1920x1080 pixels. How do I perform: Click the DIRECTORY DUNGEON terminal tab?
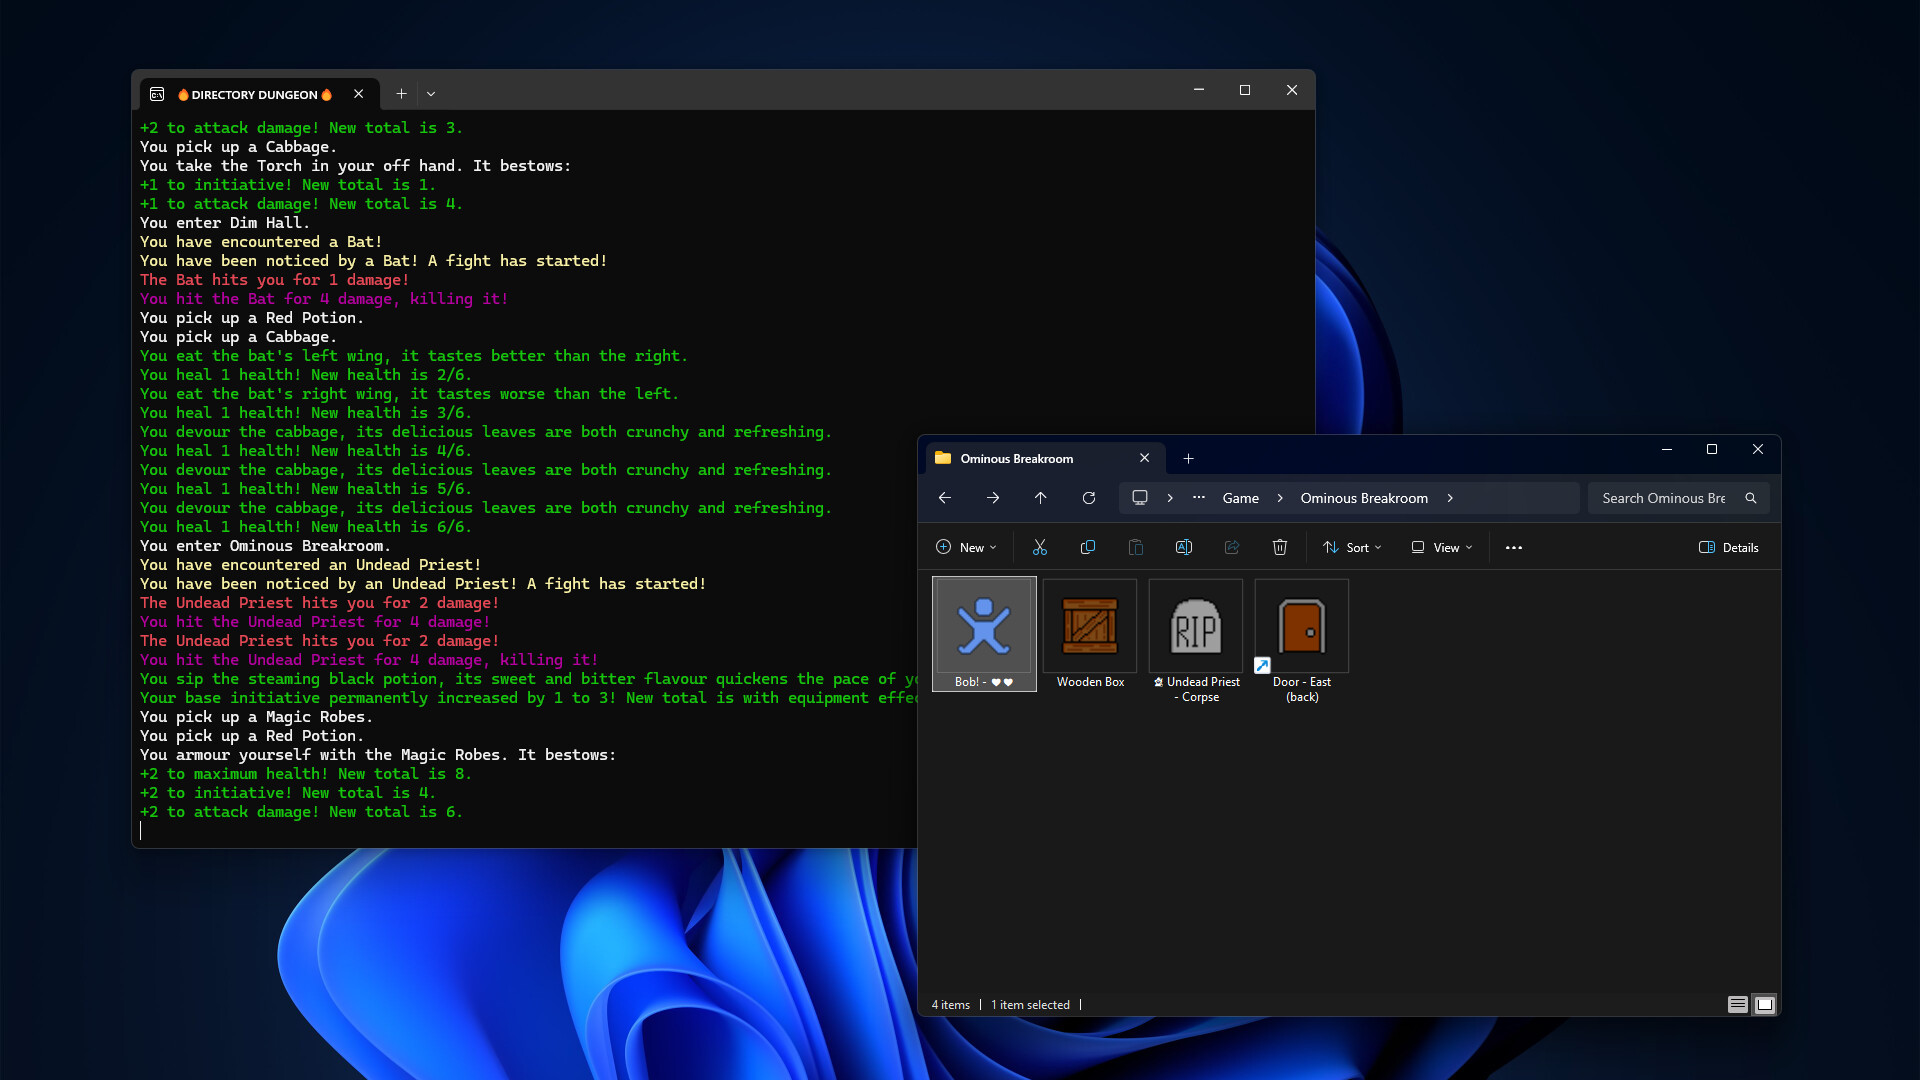pyautogui.click(x=255, y=93)
